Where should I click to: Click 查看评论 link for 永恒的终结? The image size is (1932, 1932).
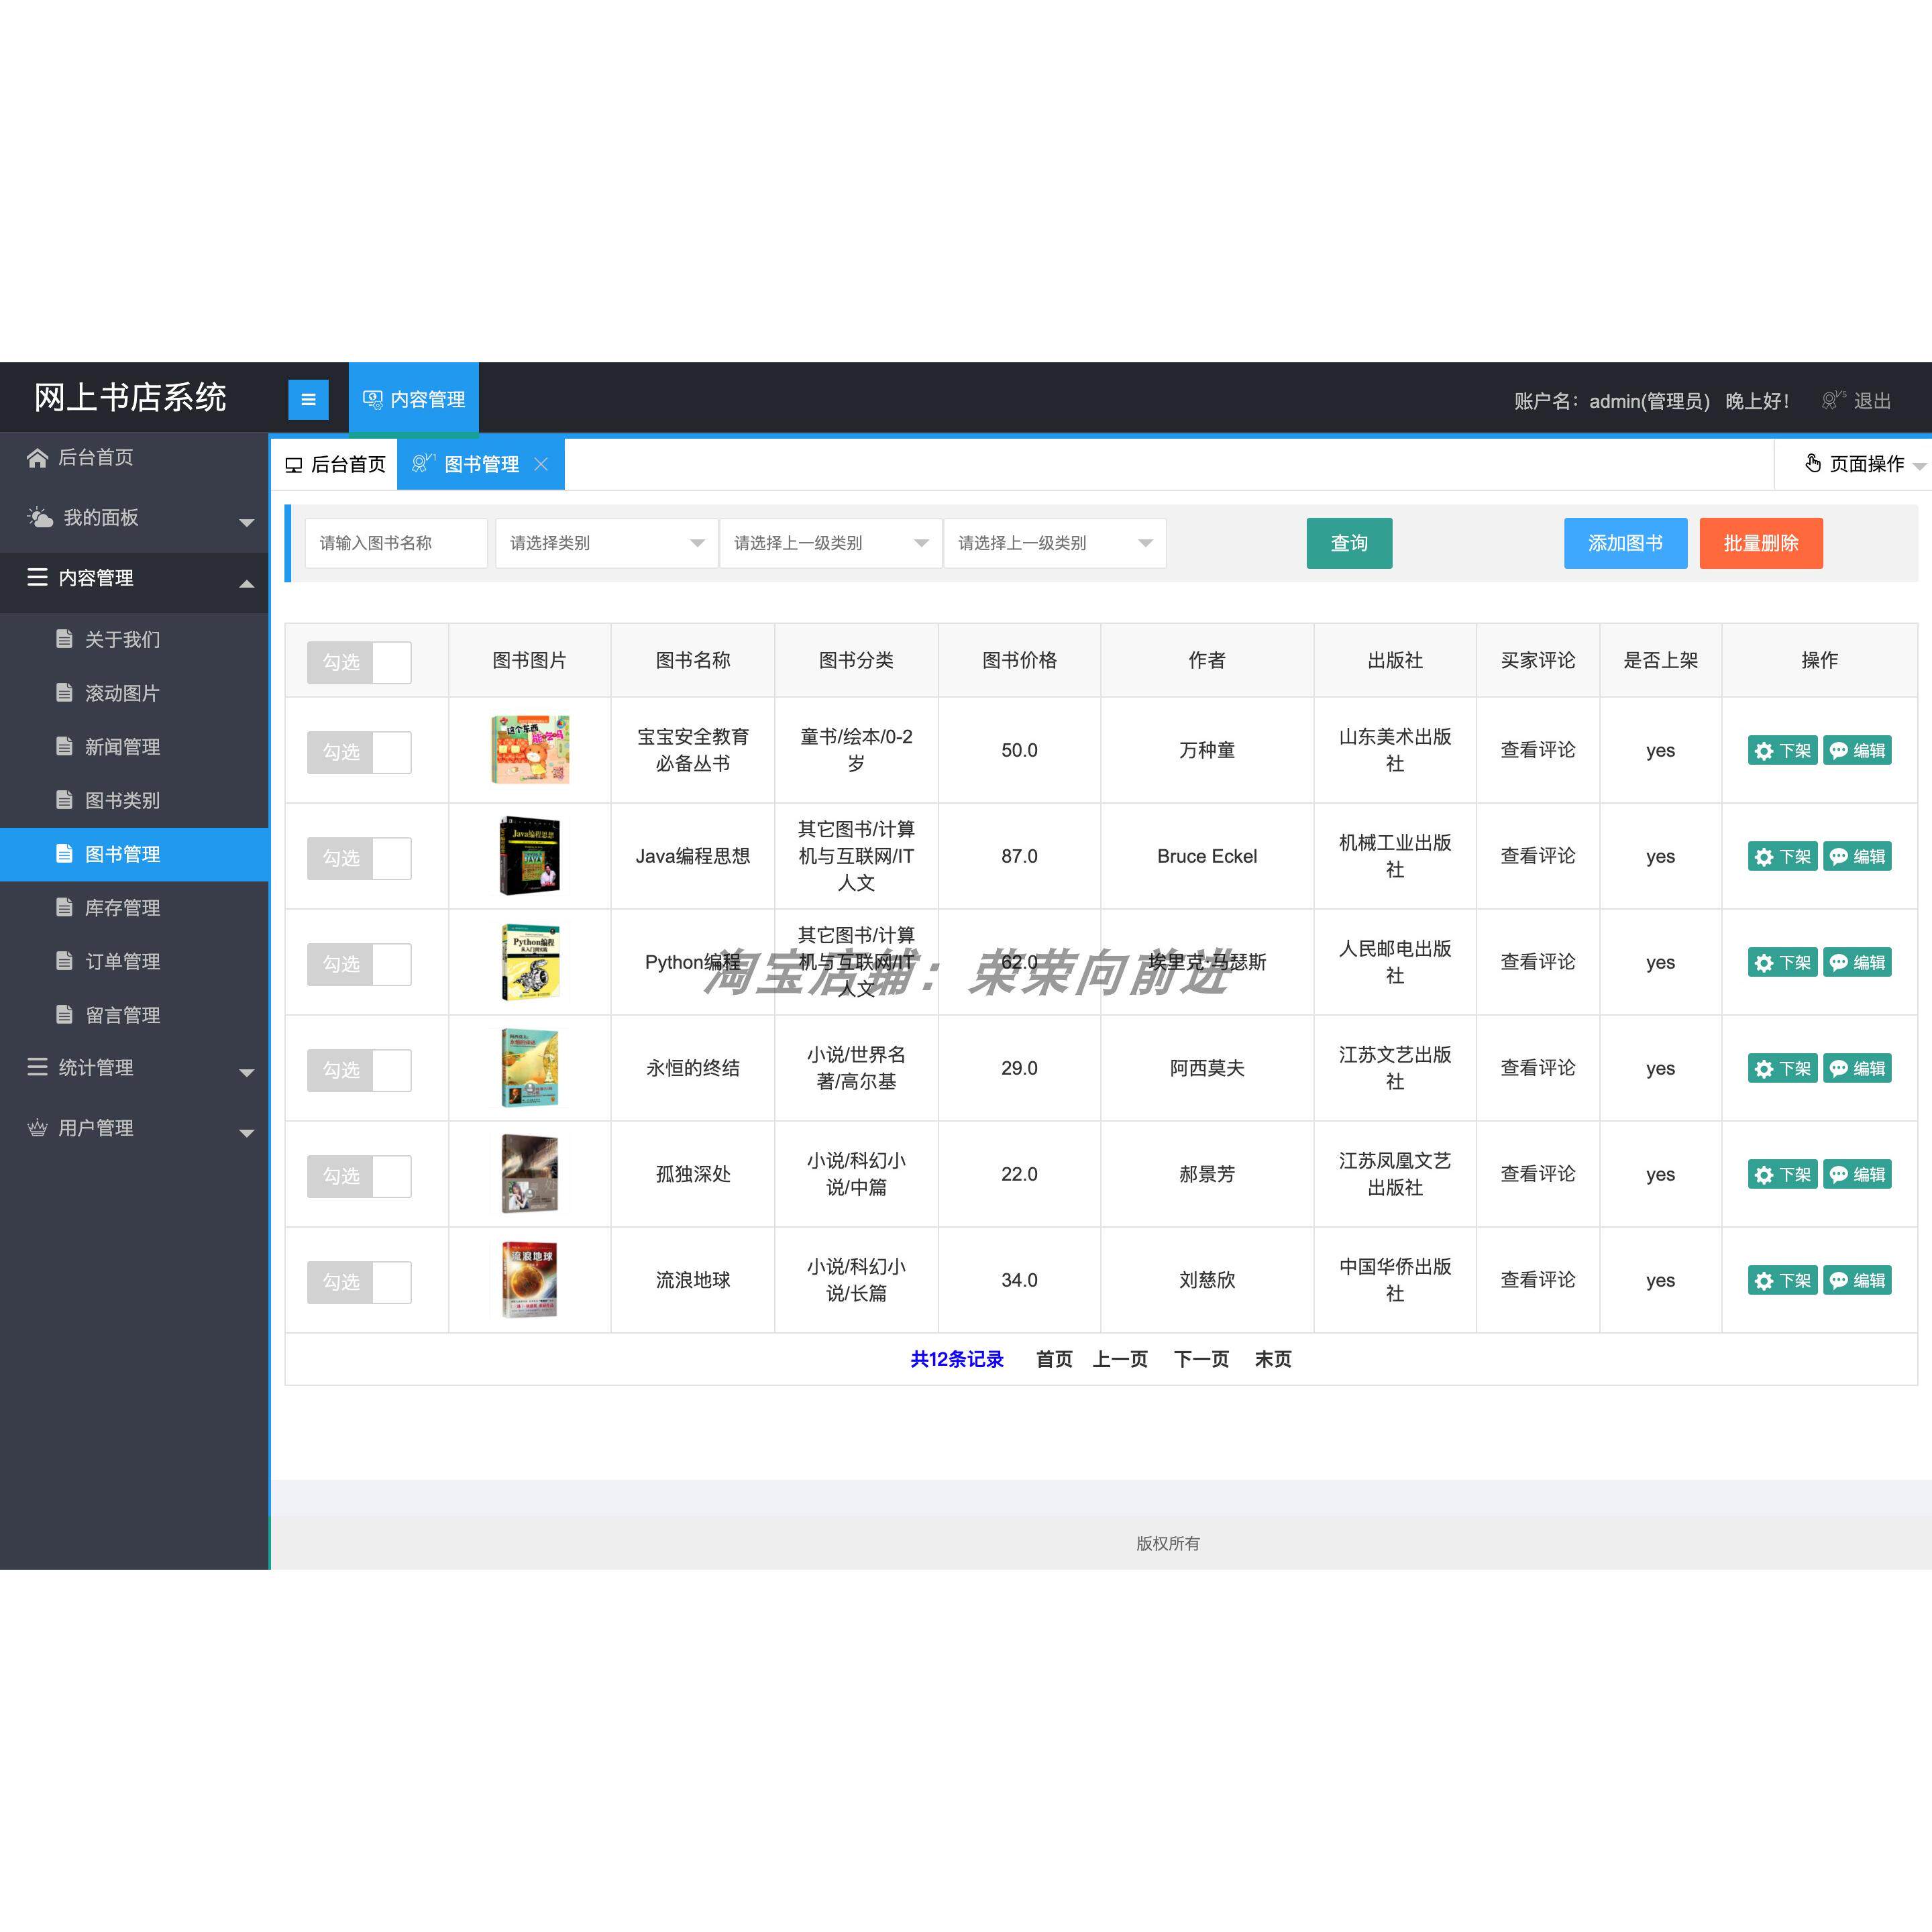[1537, 1068]
